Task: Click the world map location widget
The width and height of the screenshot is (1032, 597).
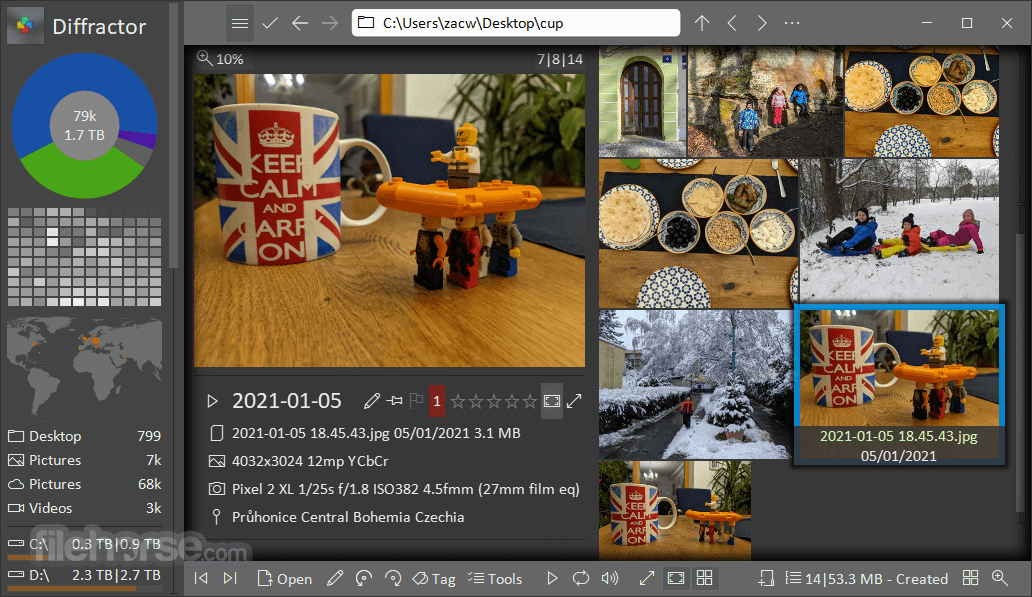Action: click(85, 369)
